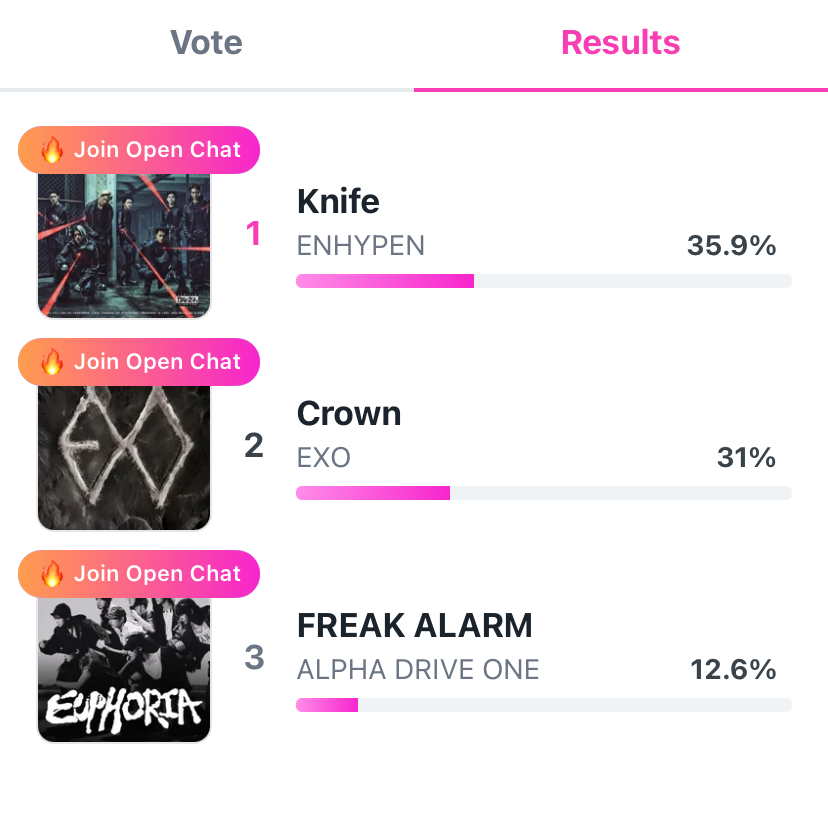828x828 pixels.
Task: Join Open Chat for EXO's Crown
Action: [x=157, y=362]
